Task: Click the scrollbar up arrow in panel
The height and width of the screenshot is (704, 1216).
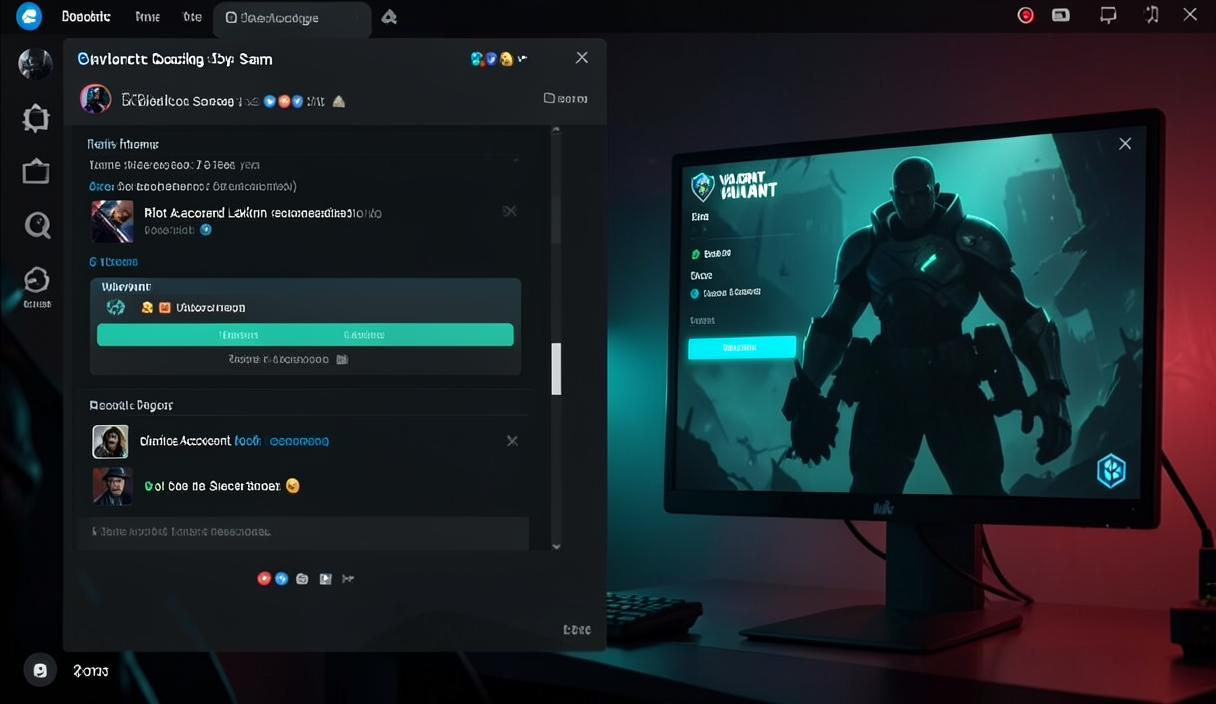Action: pos(556,132)
